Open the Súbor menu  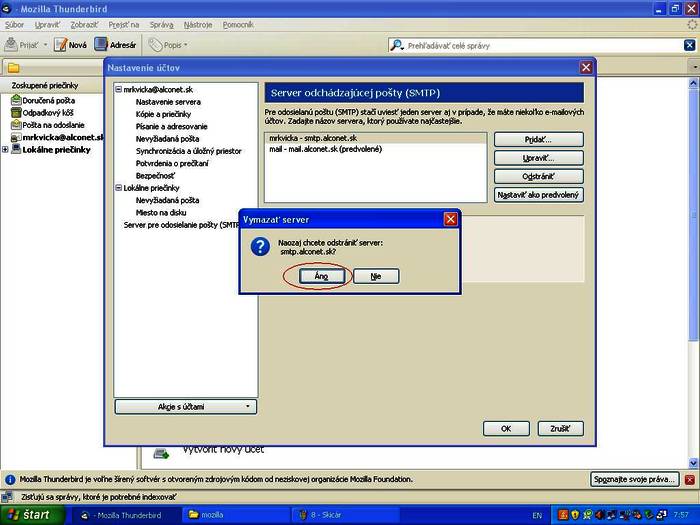coord(14,25)
